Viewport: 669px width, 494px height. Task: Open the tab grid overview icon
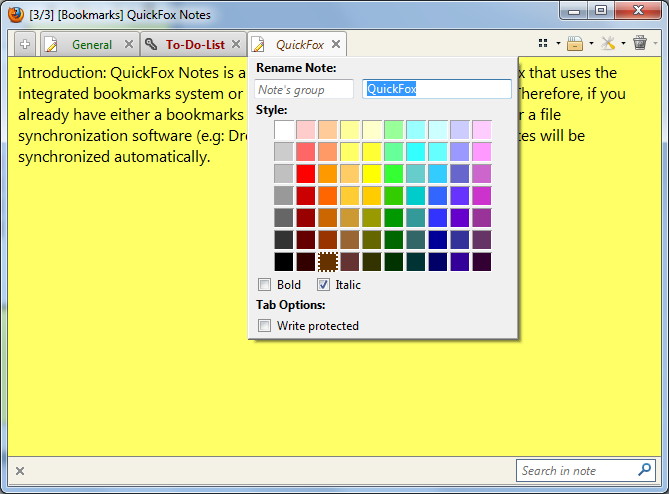point(543,43)
